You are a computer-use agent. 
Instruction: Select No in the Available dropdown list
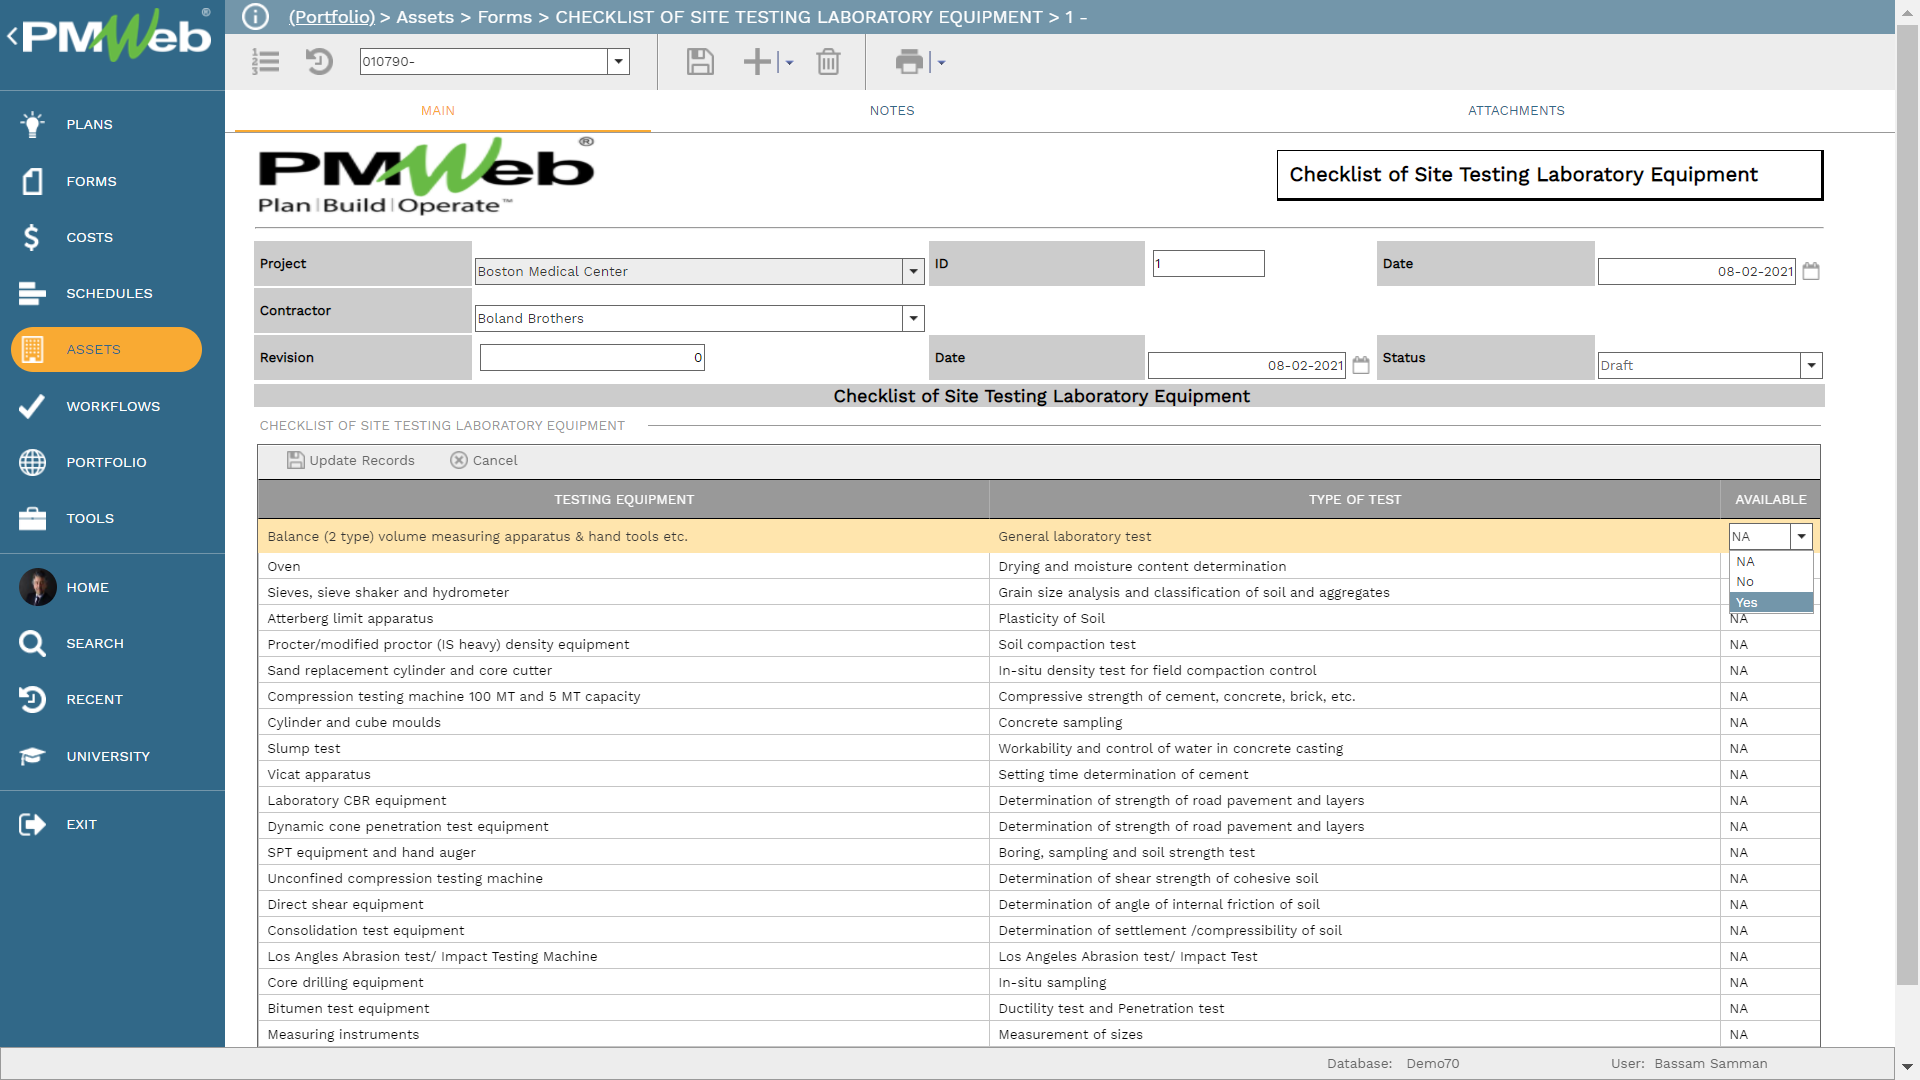click(x=1771, y=582)
